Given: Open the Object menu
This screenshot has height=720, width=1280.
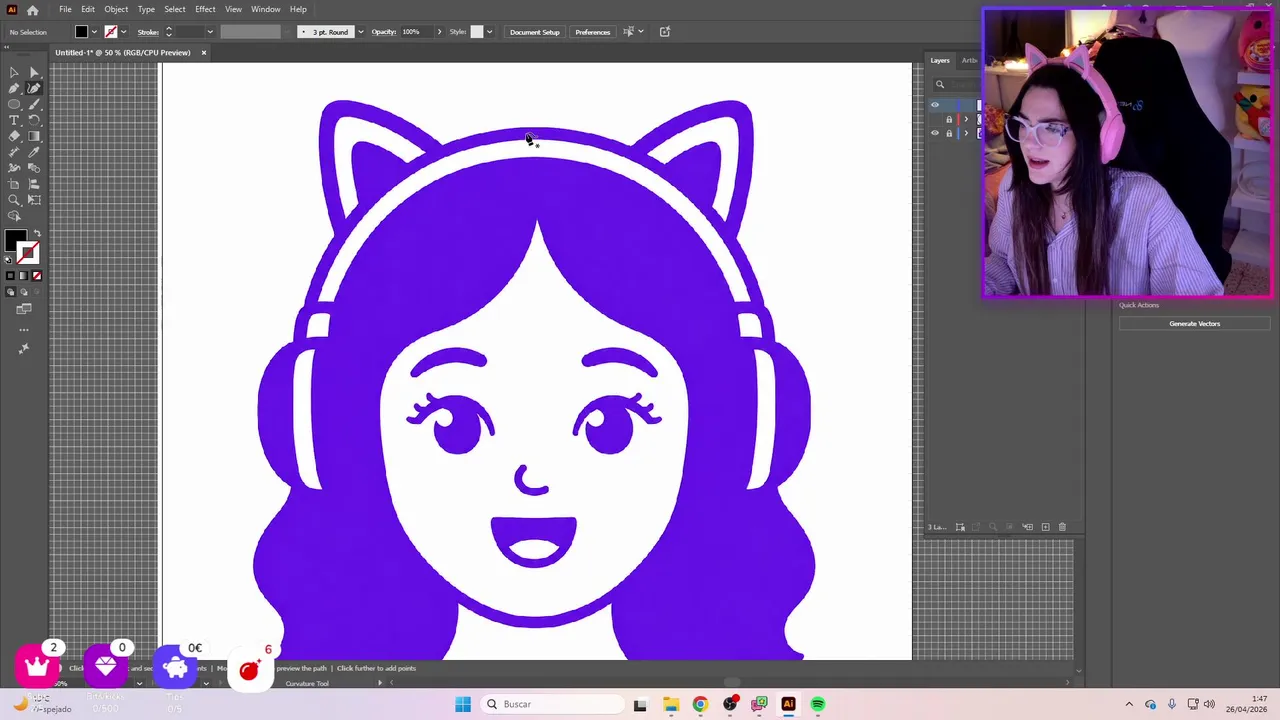Looking at the screenshot, I should [x=116, y=9].
